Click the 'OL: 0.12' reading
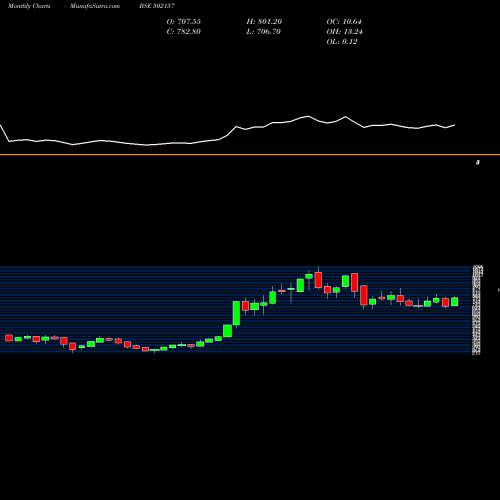Viewport: 500px width, 500px height. click(x=342, y=42)
